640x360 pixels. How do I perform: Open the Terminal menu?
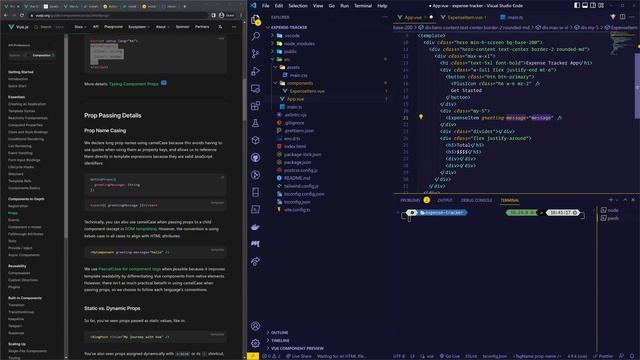(363, 6)
